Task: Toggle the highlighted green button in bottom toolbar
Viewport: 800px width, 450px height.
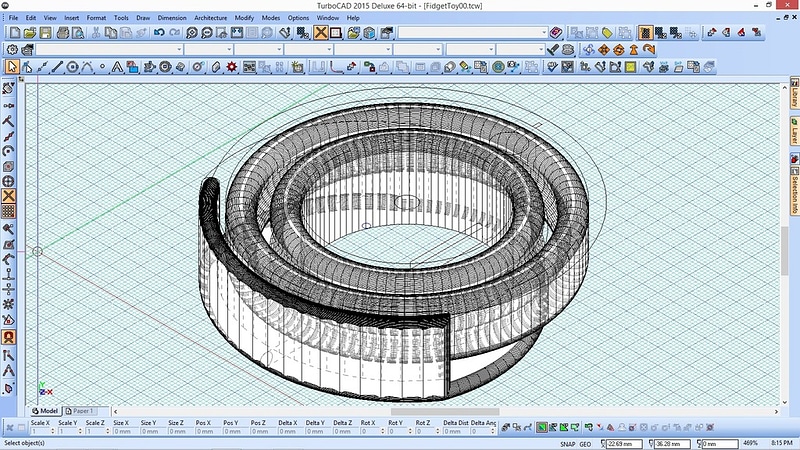Action: pyautogui.click(x=542, y=428)
